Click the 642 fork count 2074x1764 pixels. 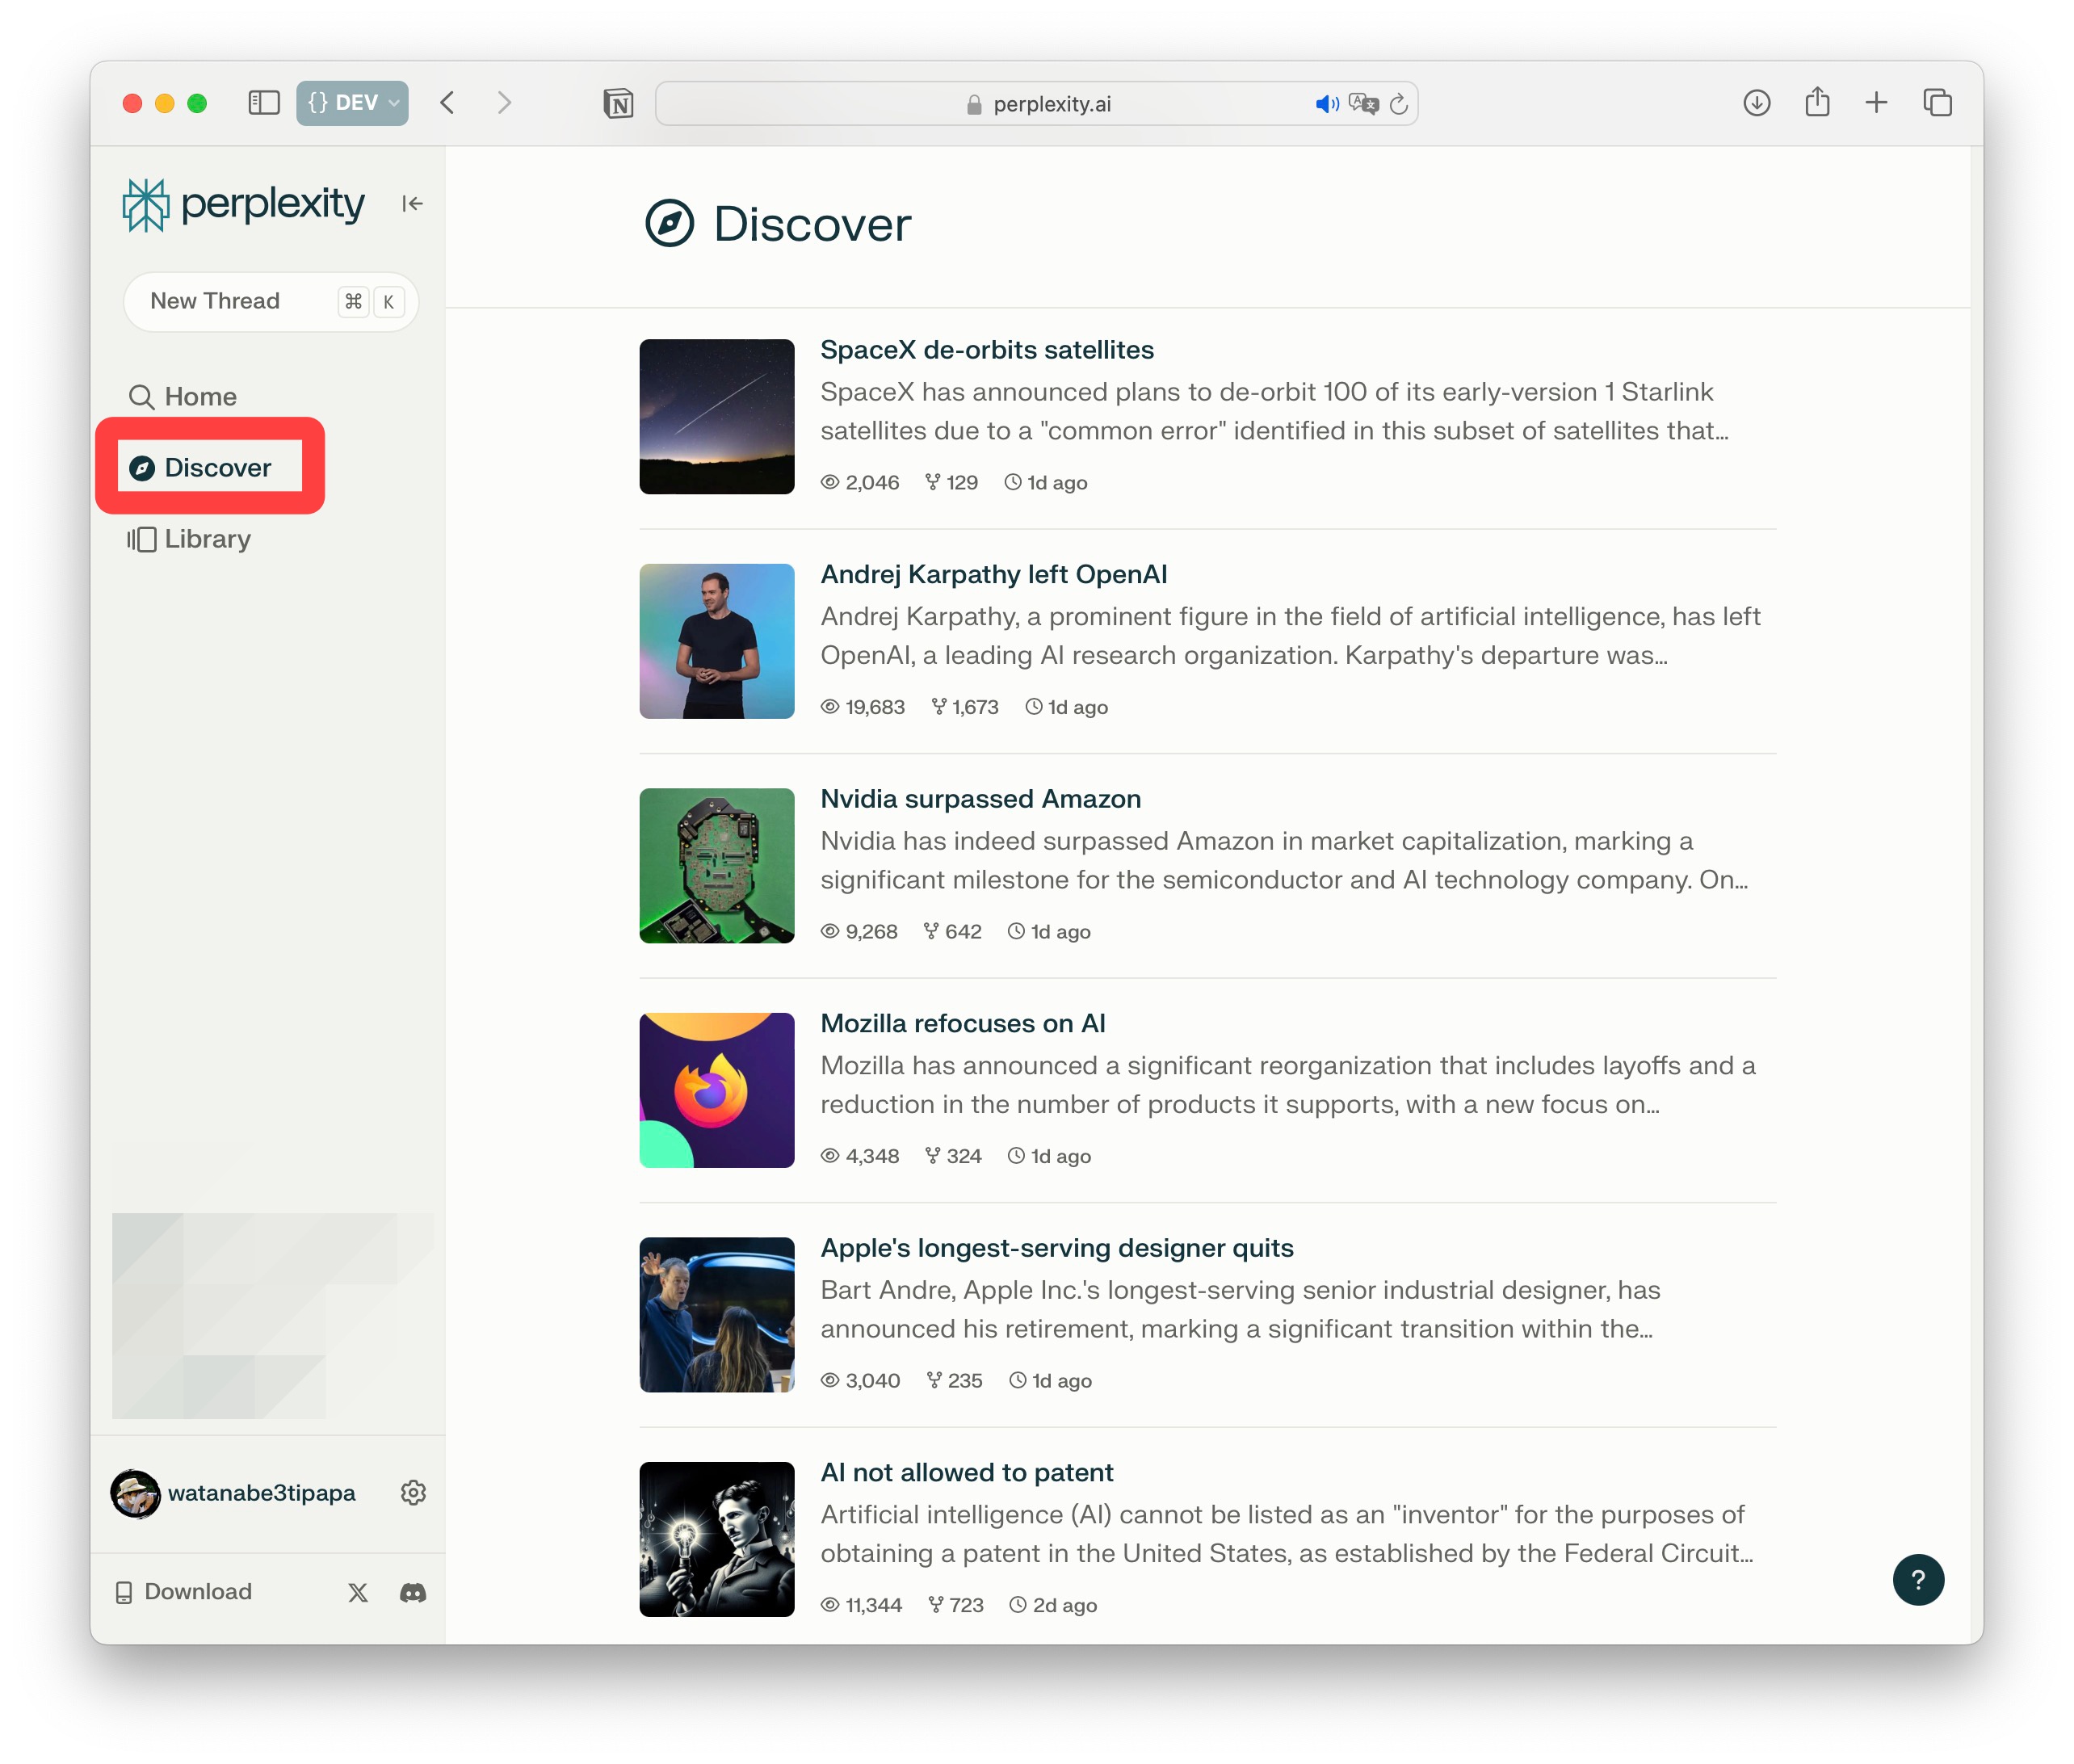(952, 931)
